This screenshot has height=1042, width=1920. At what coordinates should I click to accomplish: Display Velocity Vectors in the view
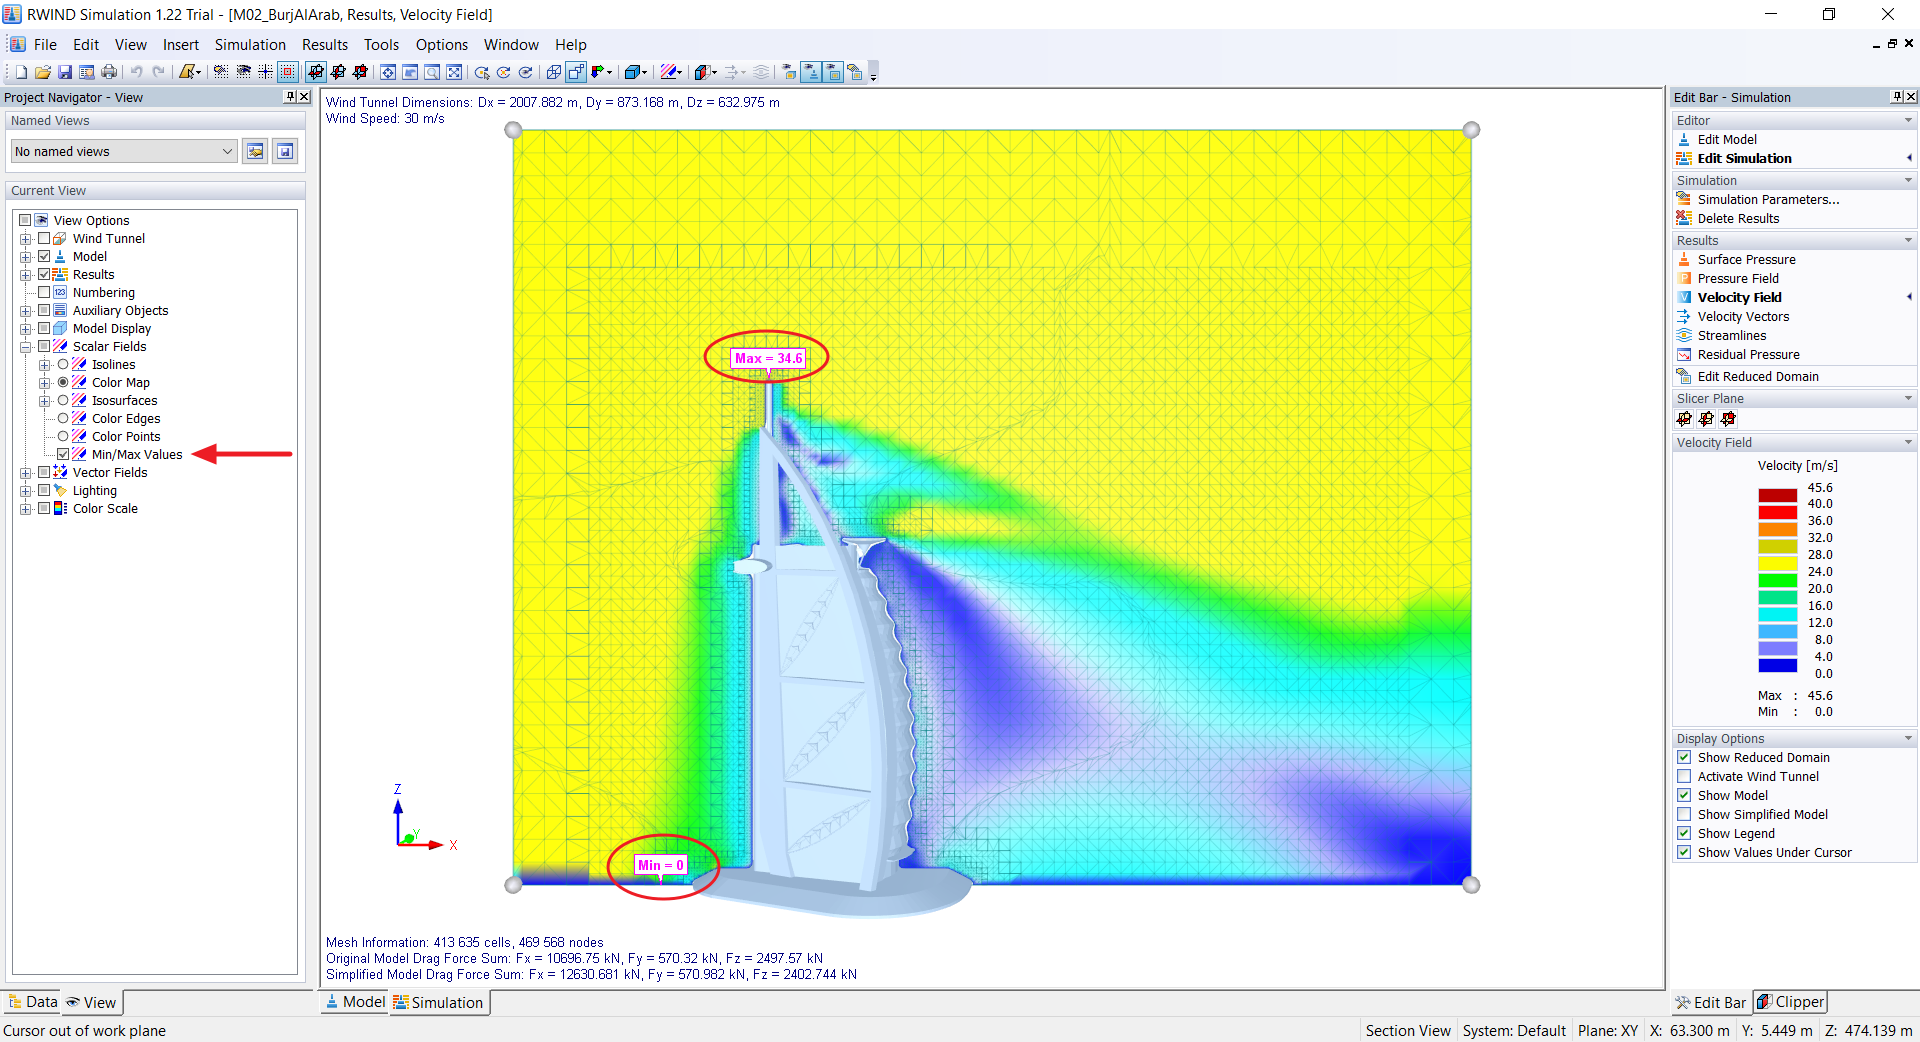pyautogui.click(x=1743, y=316)
